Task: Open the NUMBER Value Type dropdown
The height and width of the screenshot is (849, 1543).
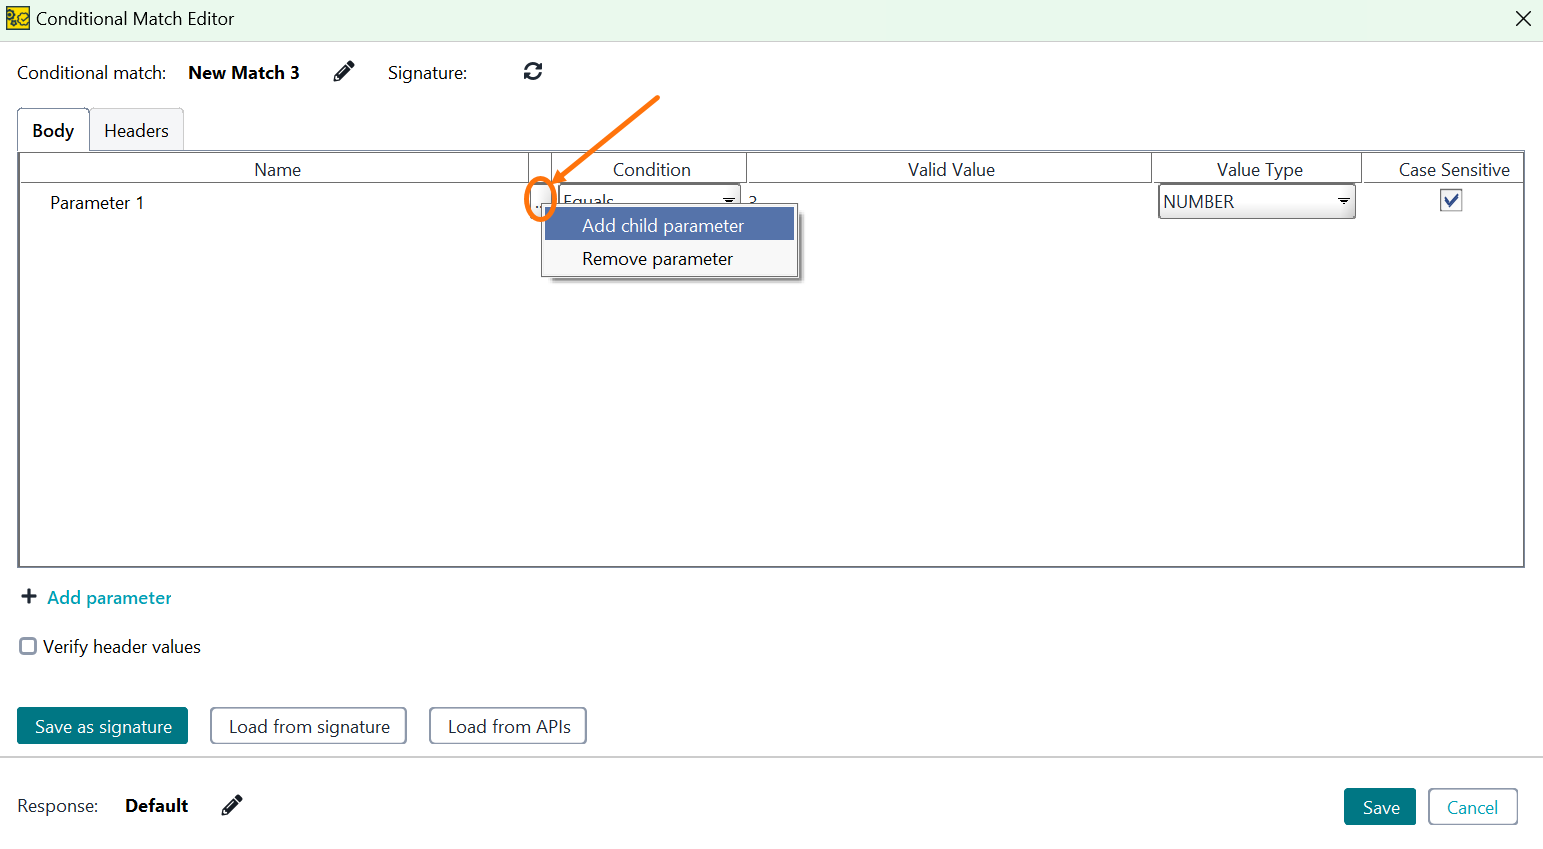Action: pyautogui.click(x=1343, y=200)
